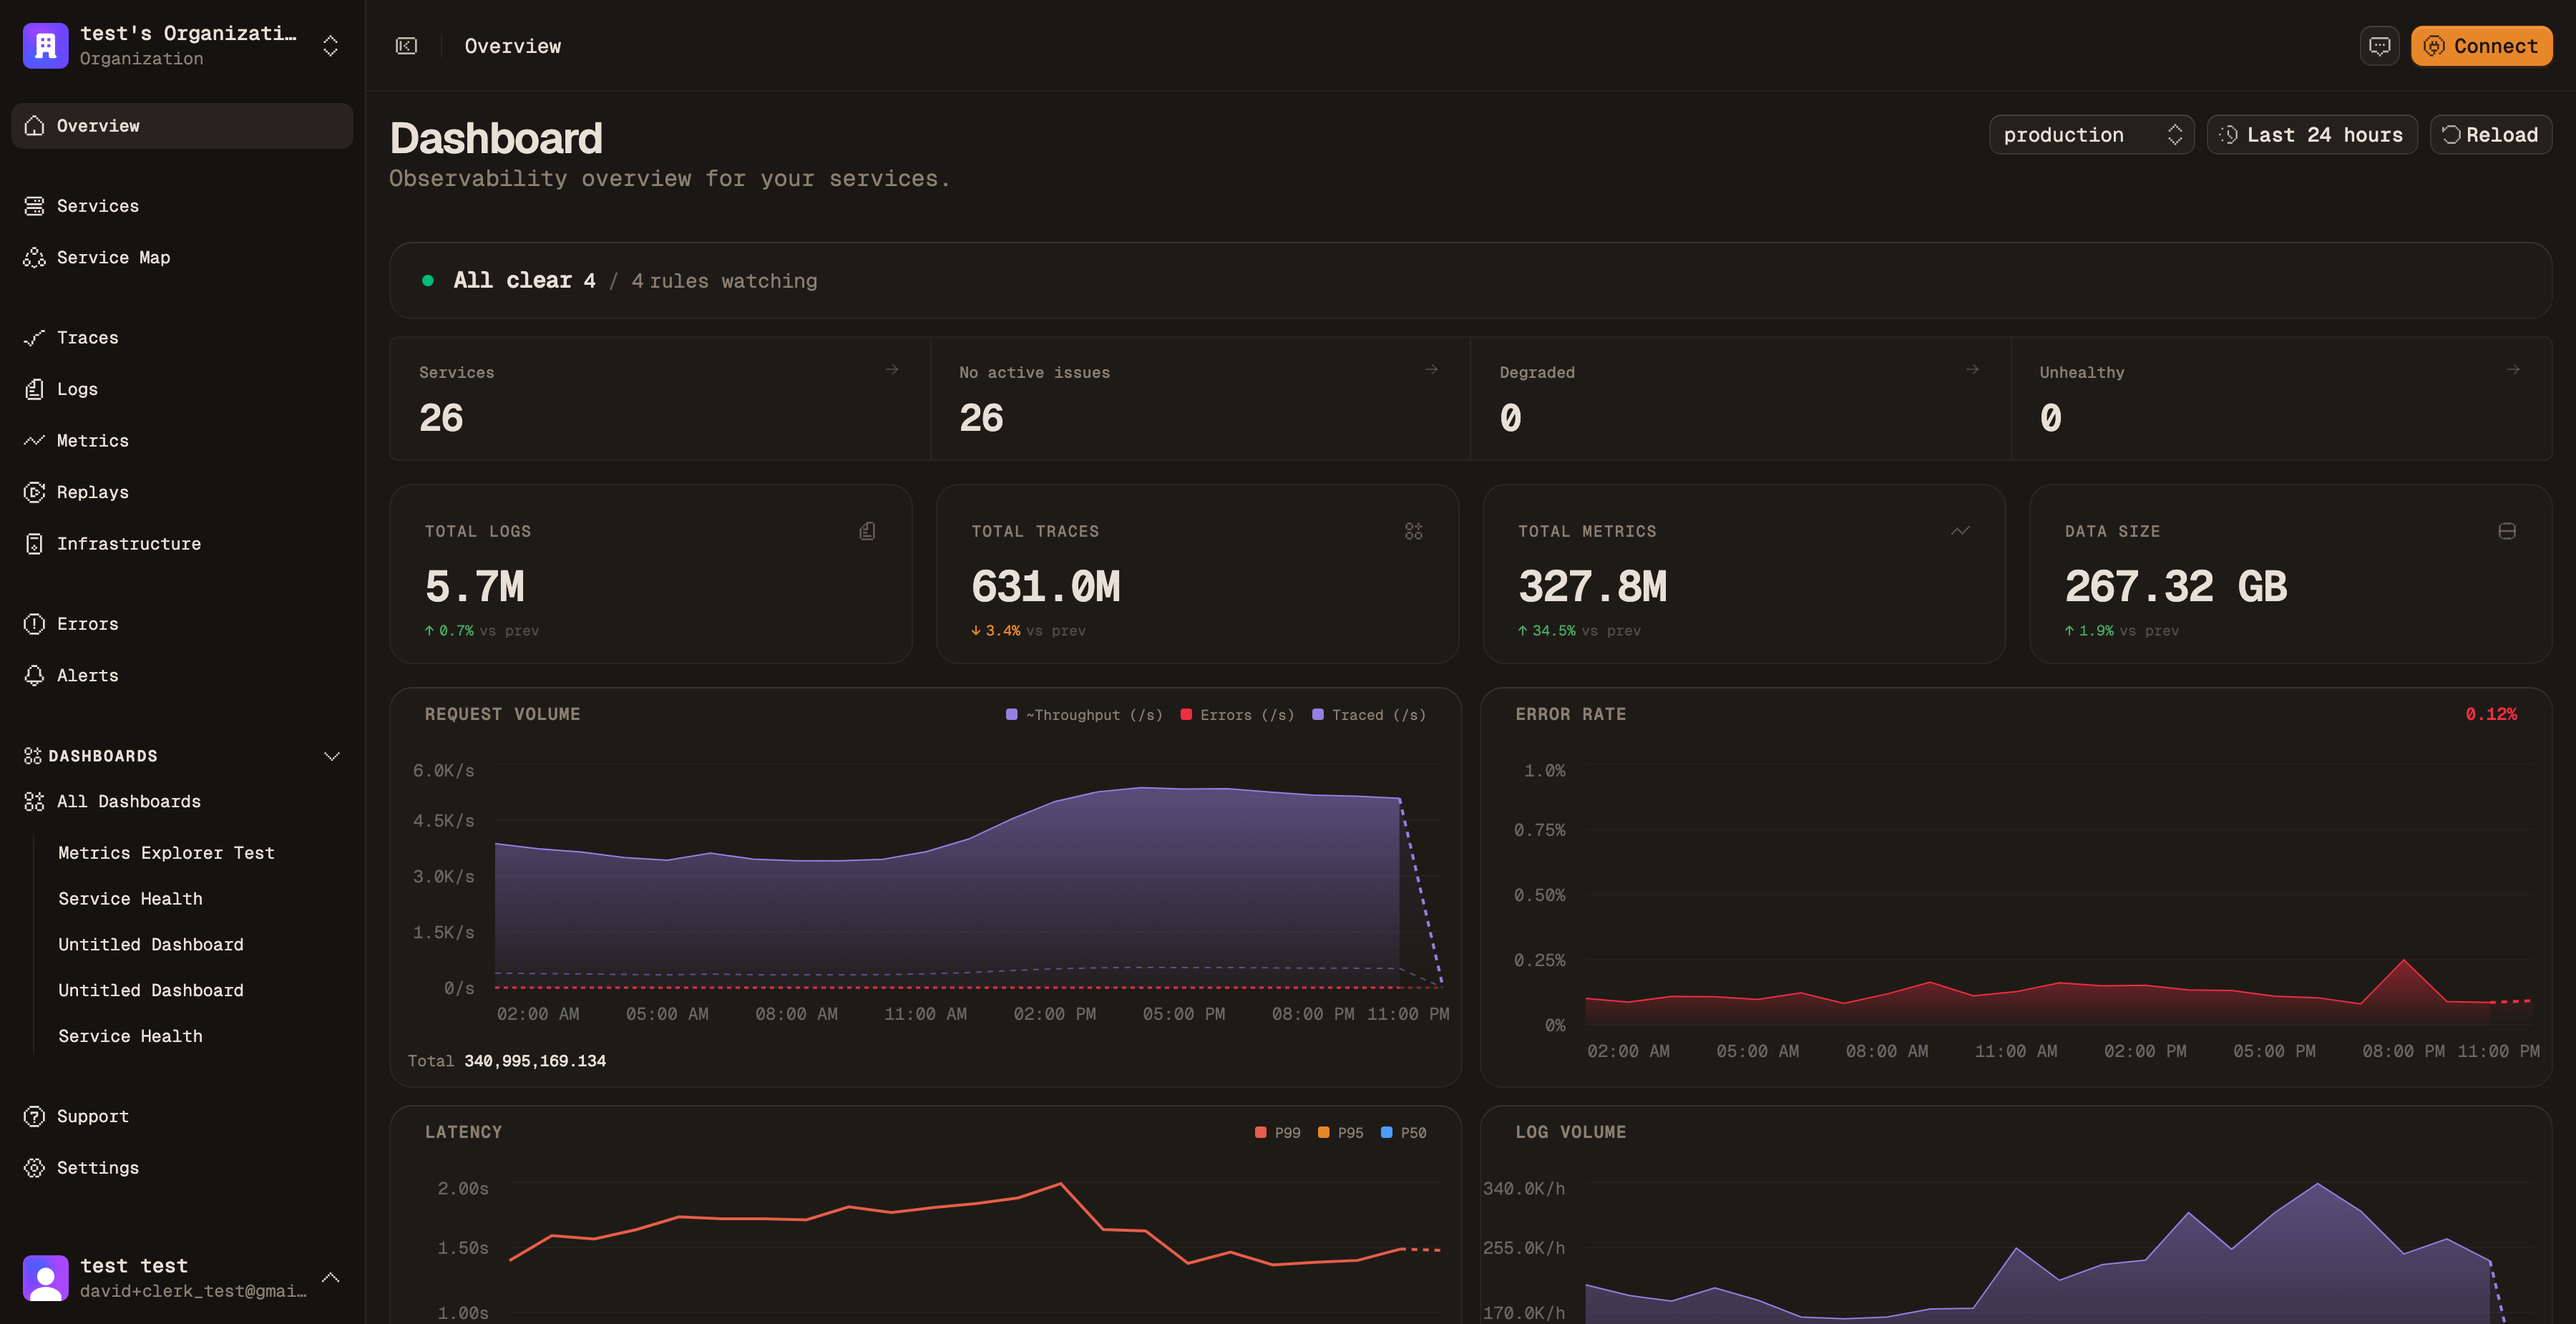
Task: Click the Overview breadcrumb title
Action: [513, 46]
